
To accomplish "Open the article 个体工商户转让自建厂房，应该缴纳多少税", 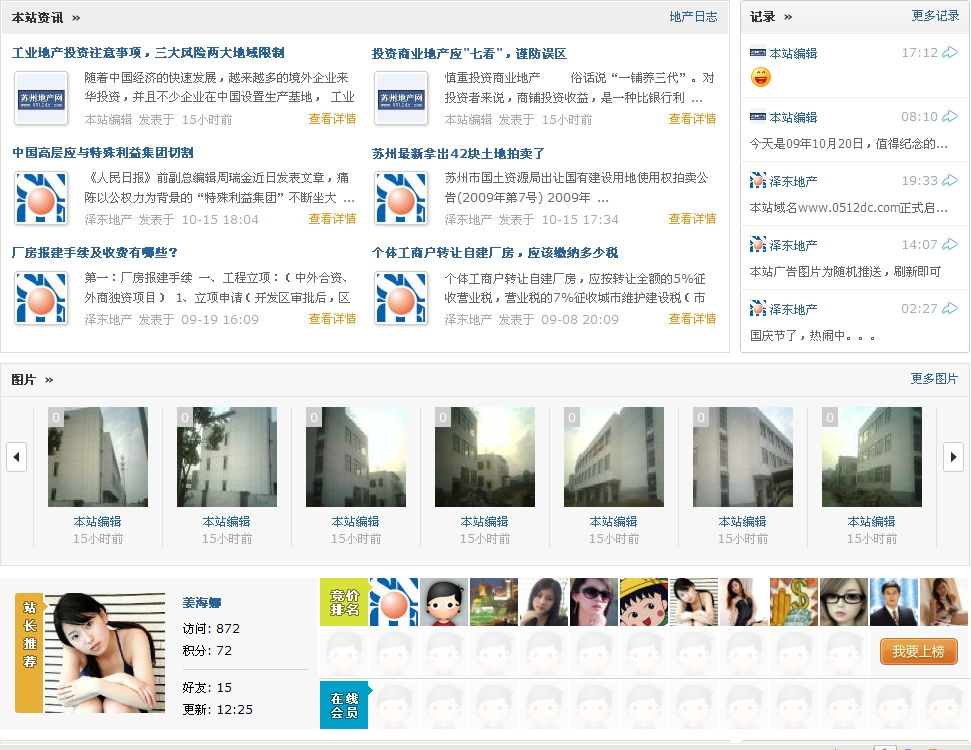I will 495,253.
